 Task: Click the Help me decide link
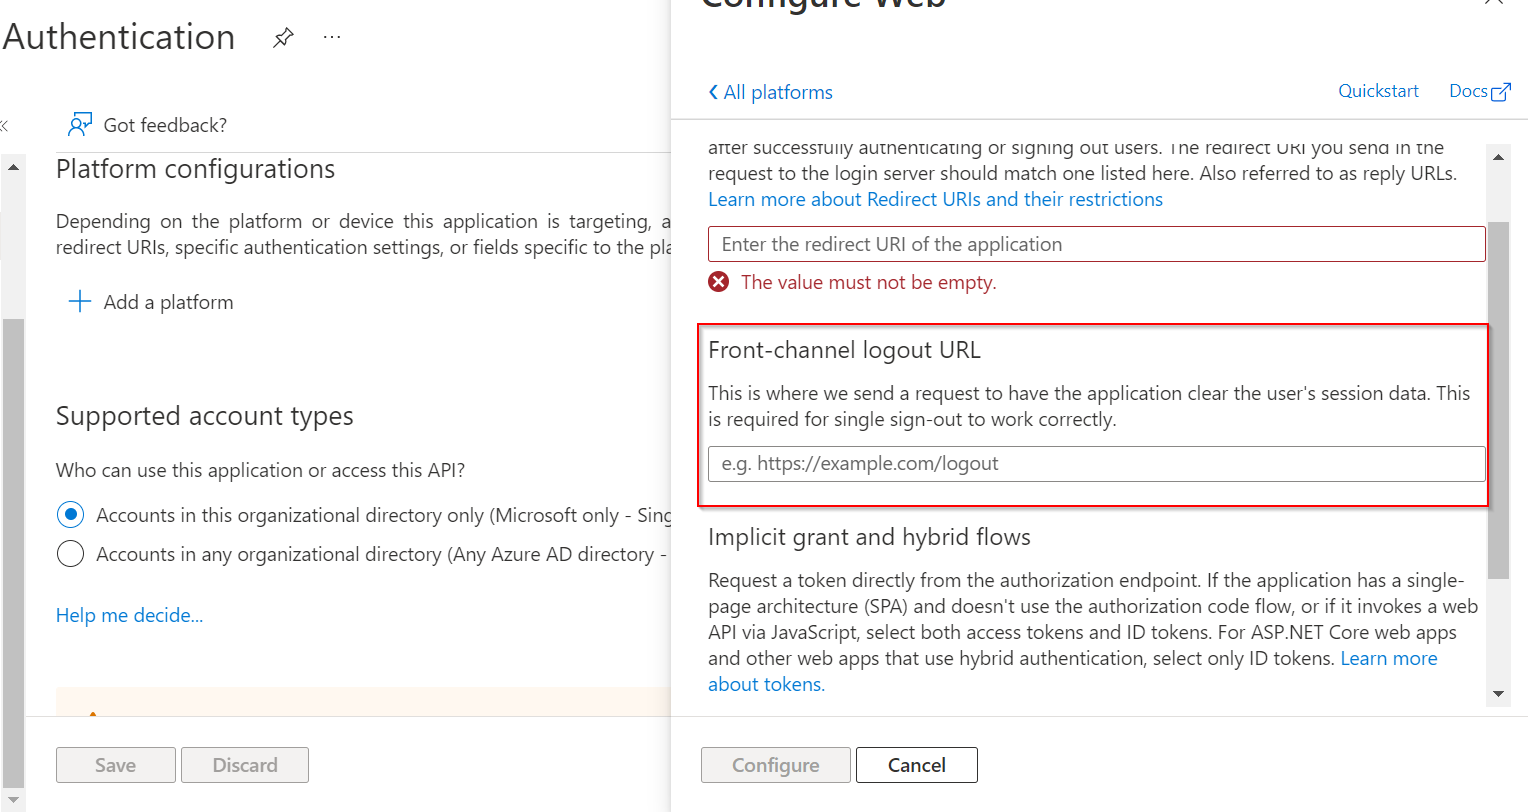click(129, 615)
